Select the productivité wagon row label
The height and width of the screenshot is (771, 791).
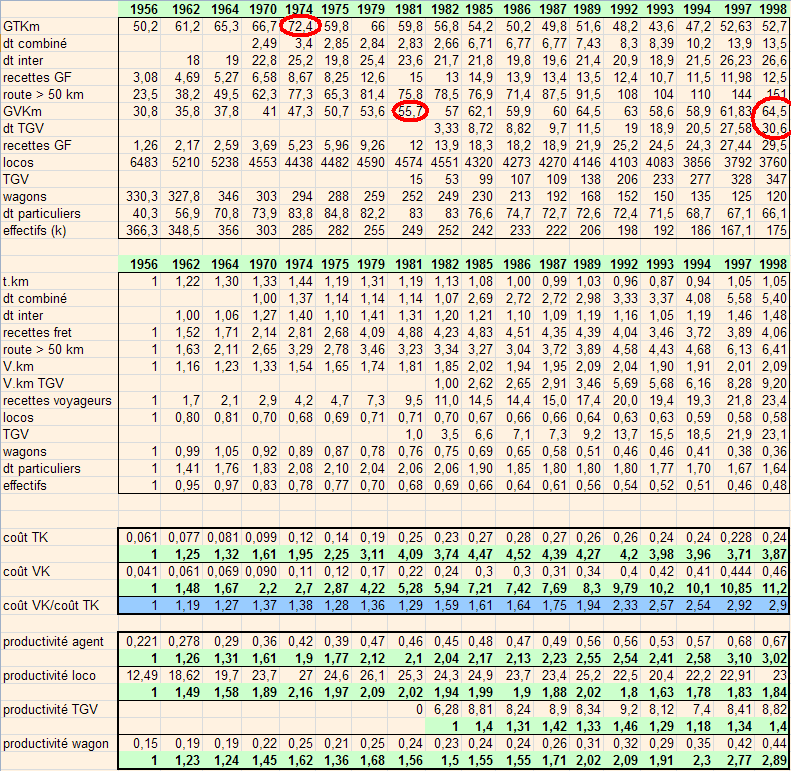click(55, 744)
